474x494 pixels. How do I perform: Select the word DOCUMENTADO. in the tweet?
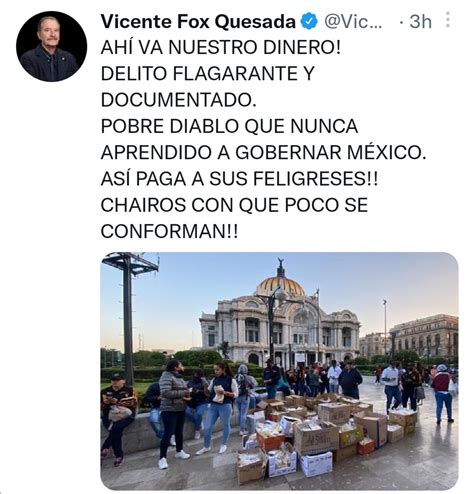pos(179,100)
